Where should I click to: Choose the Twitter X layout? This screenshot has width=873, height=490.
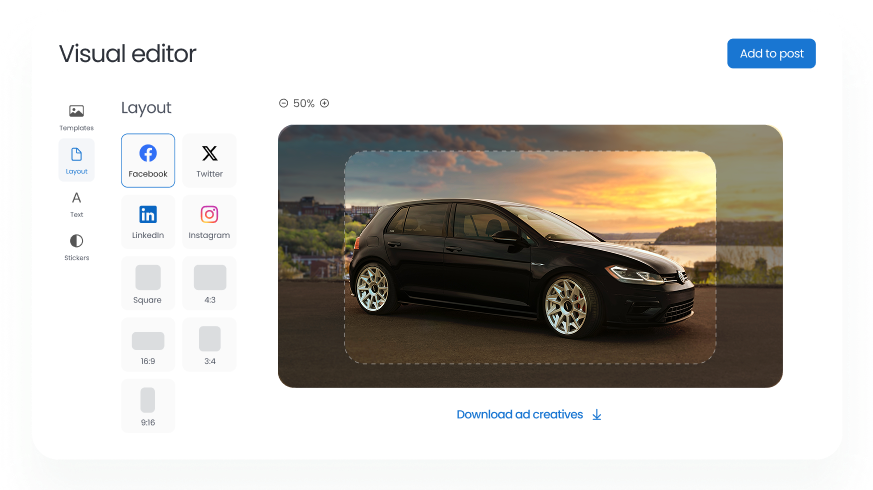pyautogui.click(x=209, y=160)
